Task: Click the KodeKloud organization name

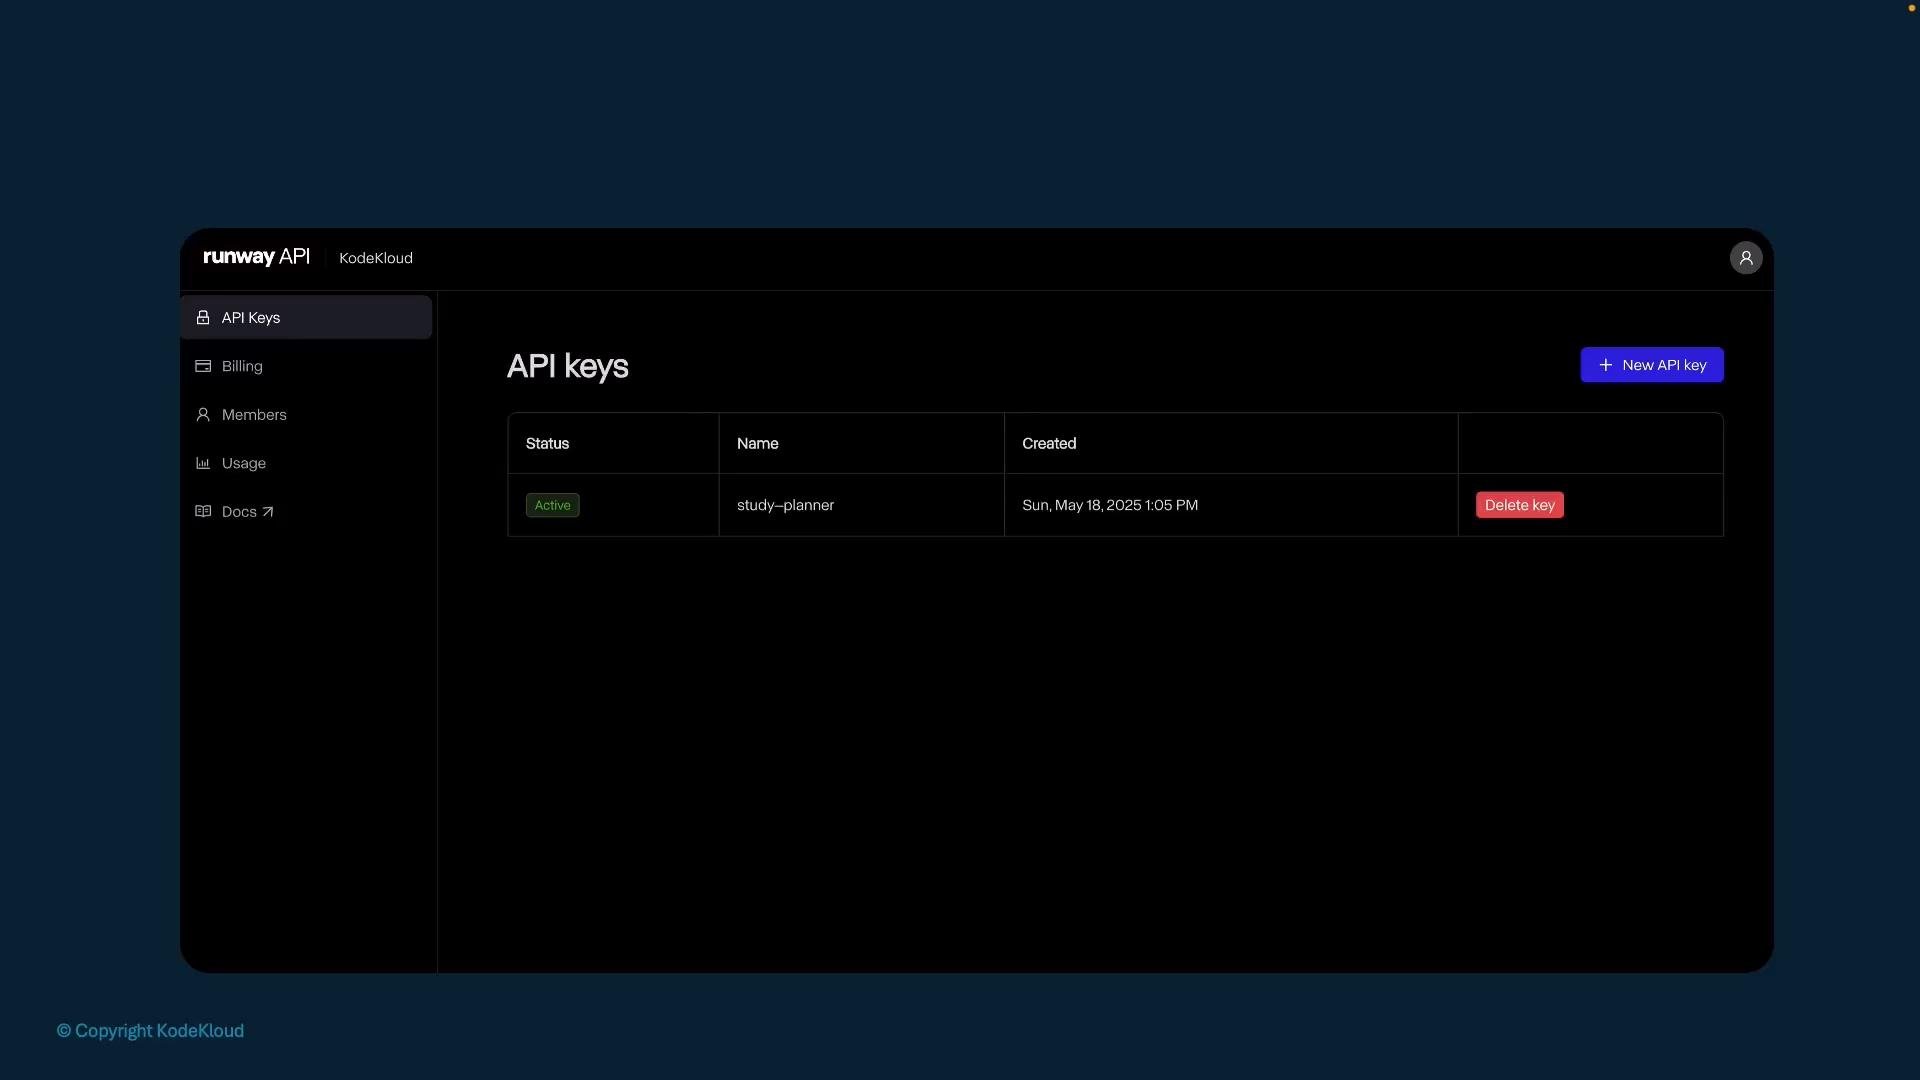Action: (376, 258)
